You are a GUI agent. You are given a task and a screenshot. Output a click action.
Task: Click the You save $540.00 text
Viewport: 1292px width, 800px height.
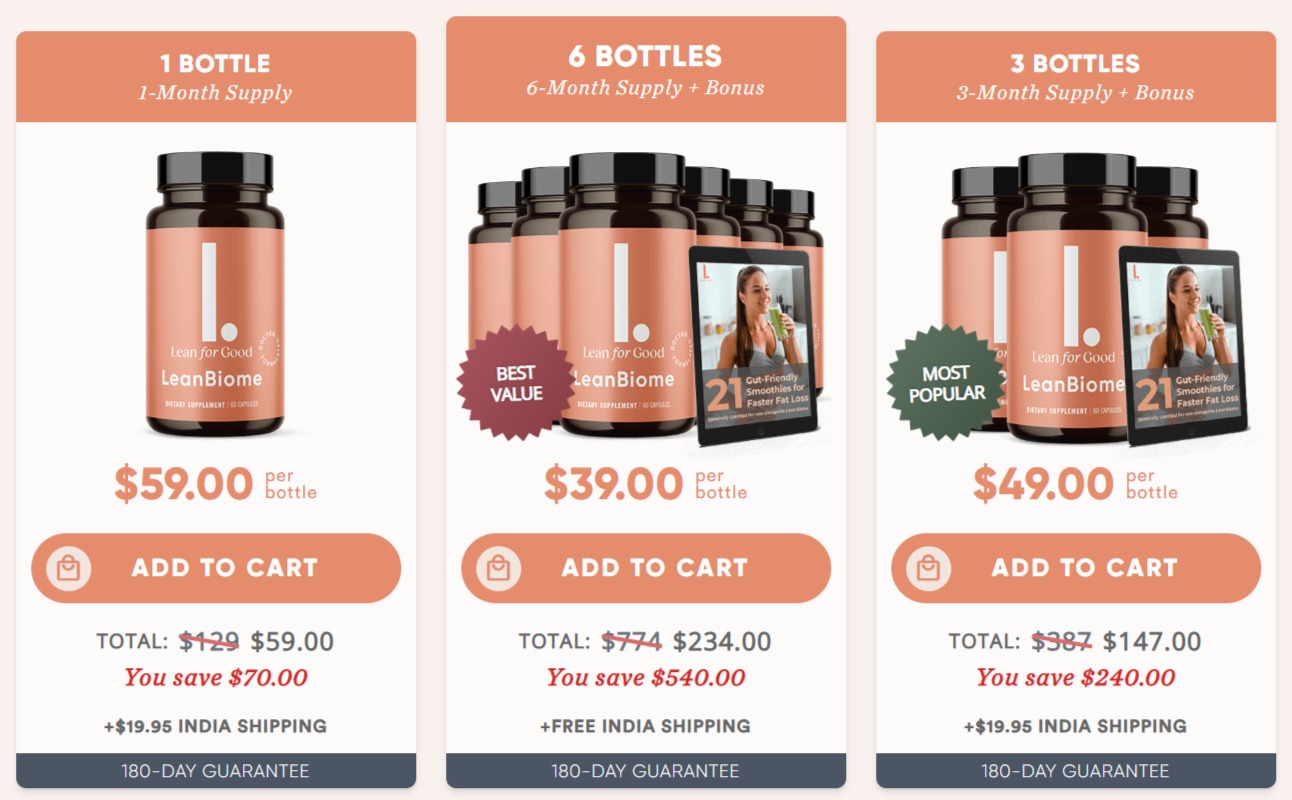click(646, 677)
